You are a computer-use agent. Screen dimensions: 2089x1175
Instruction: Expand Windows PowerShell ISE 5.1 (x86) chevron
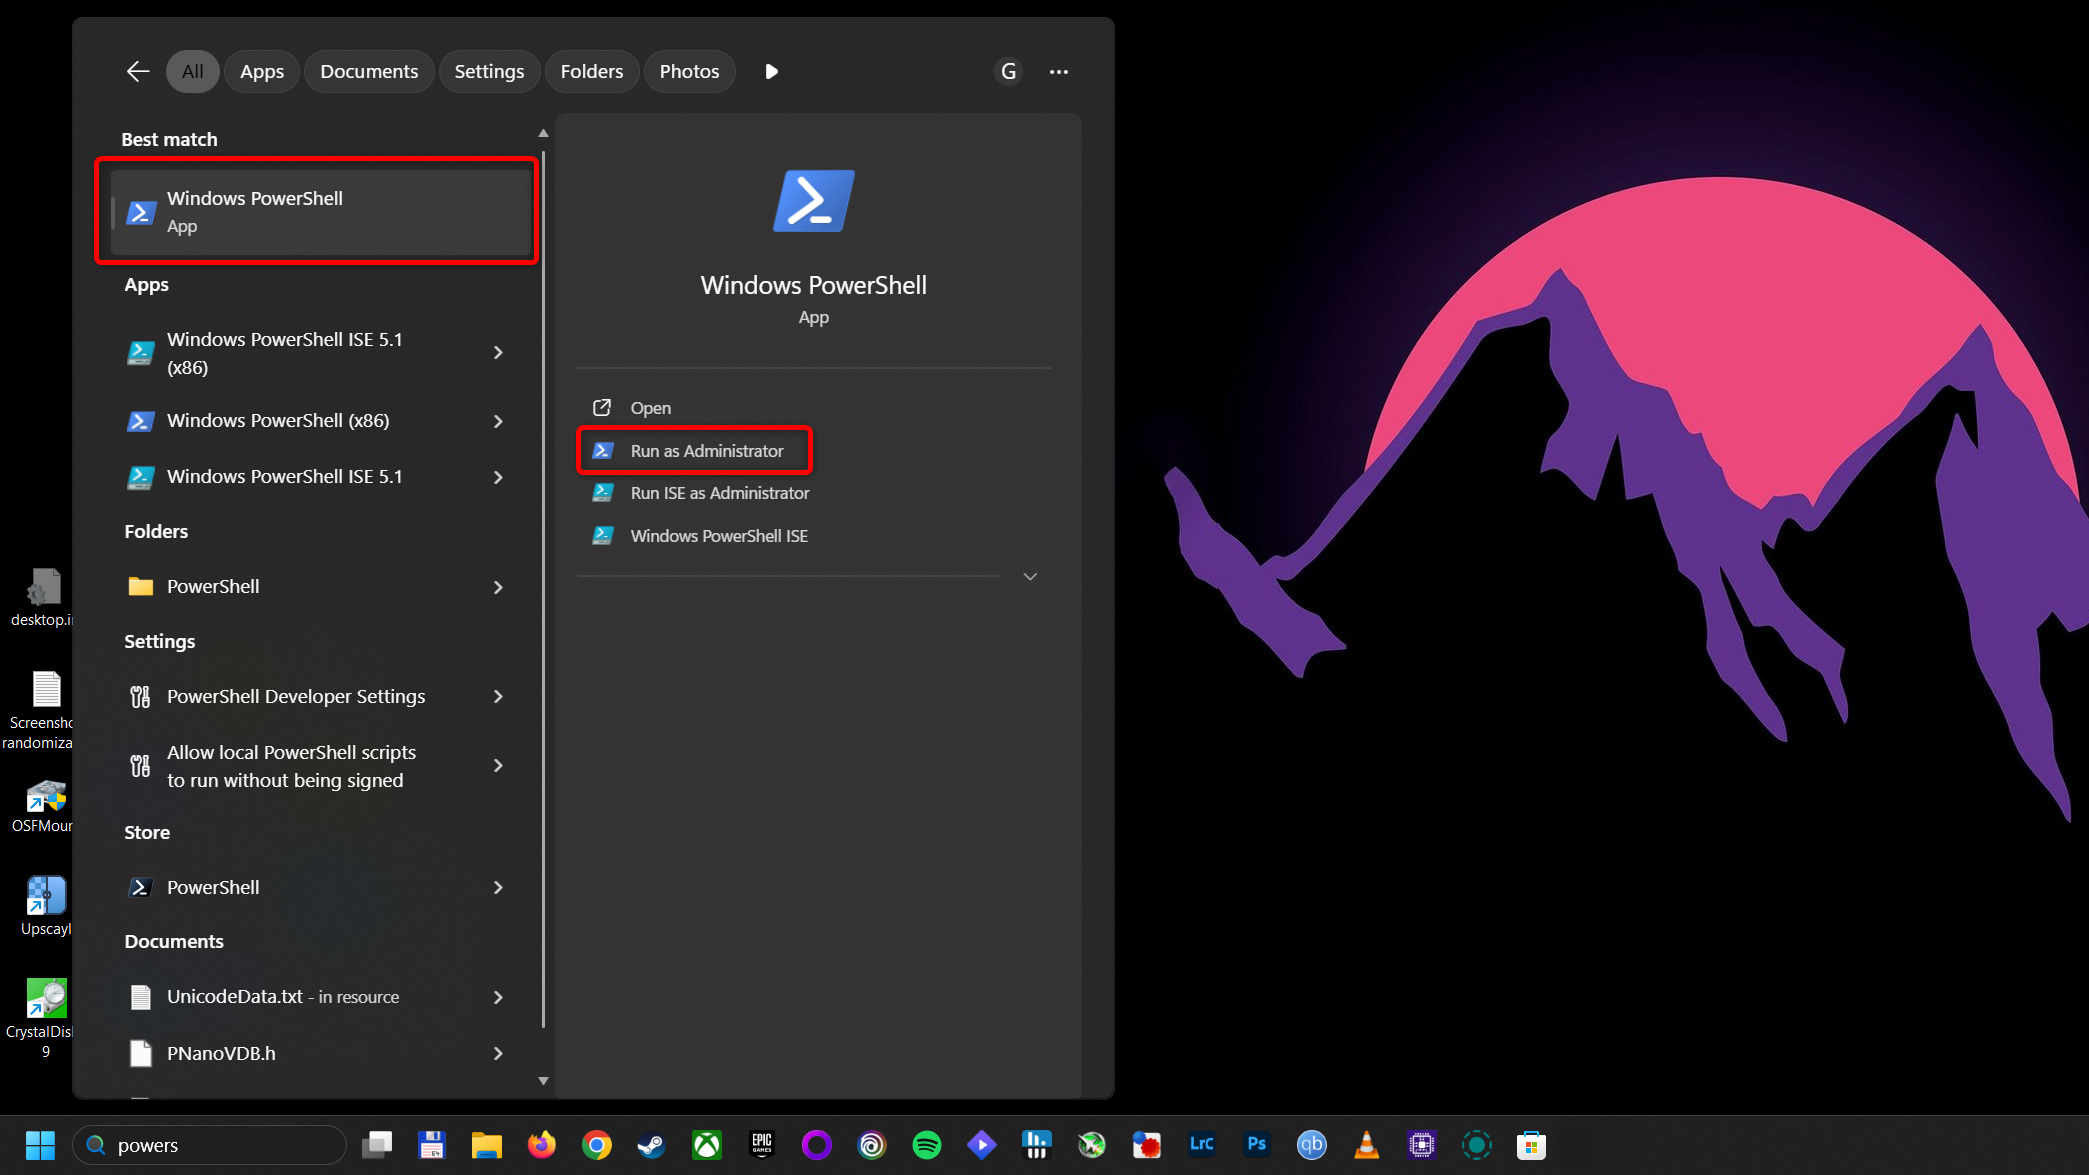pyautogui.click(x=498, y=352)
